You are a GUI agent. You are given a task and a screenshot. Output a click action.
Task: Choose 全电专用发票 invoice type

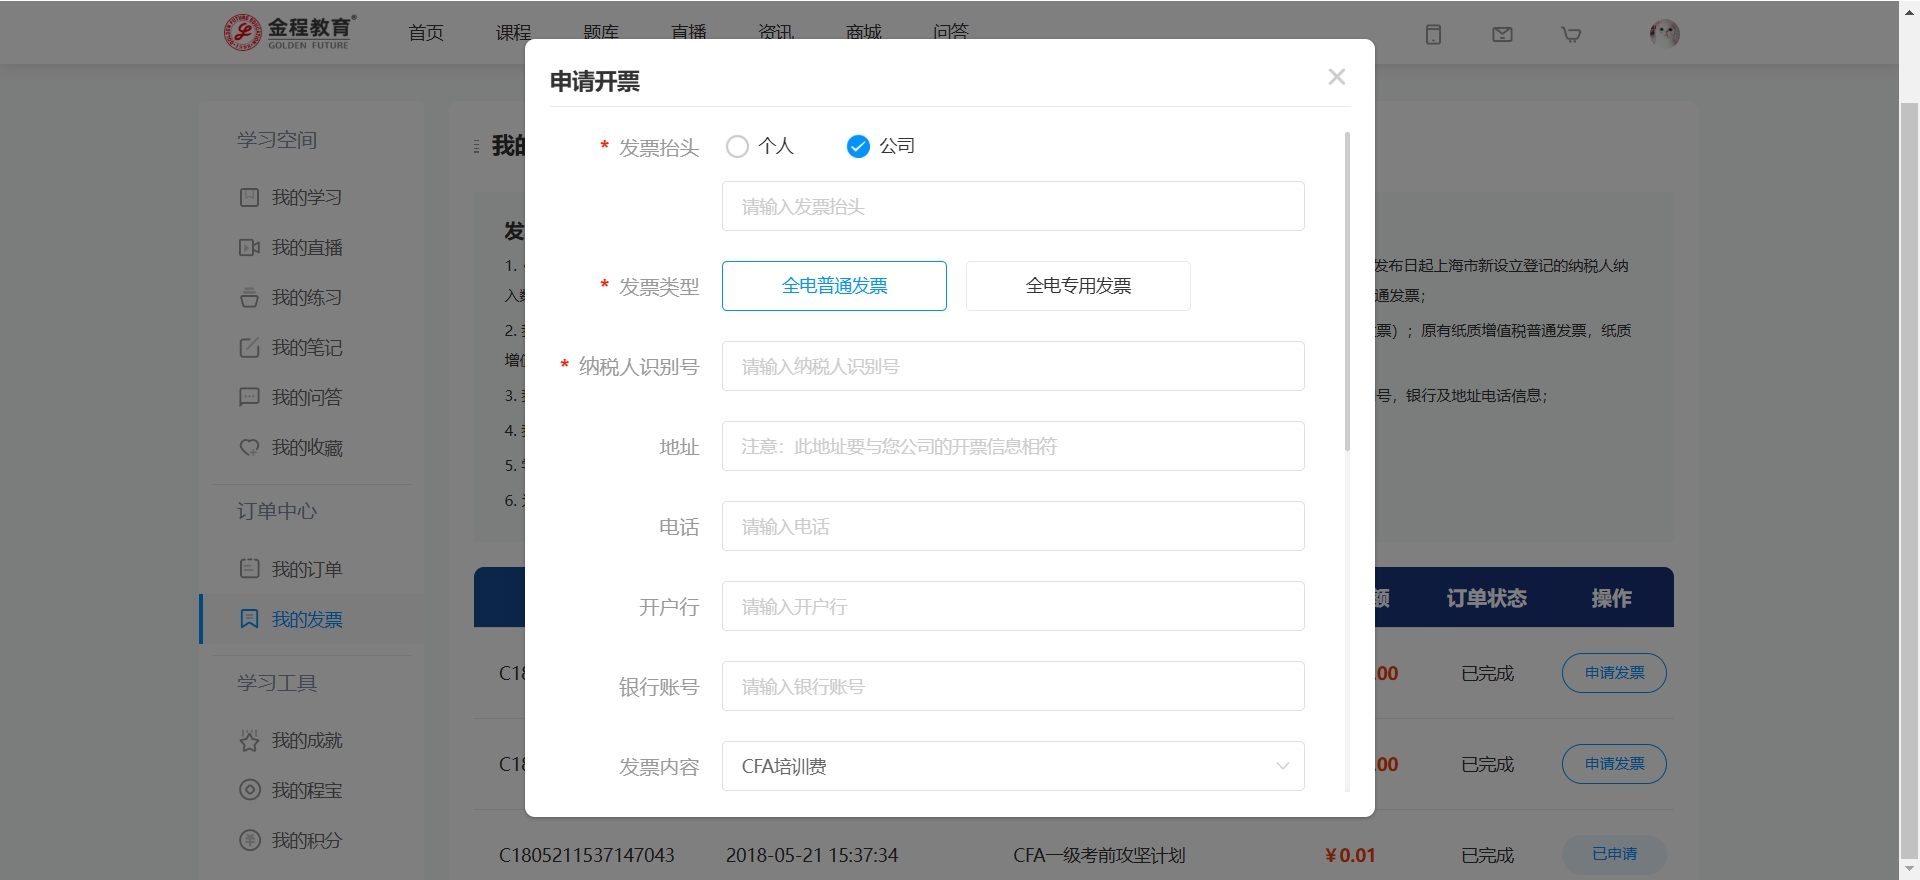pyautogui.click(x=1078, y=286)
